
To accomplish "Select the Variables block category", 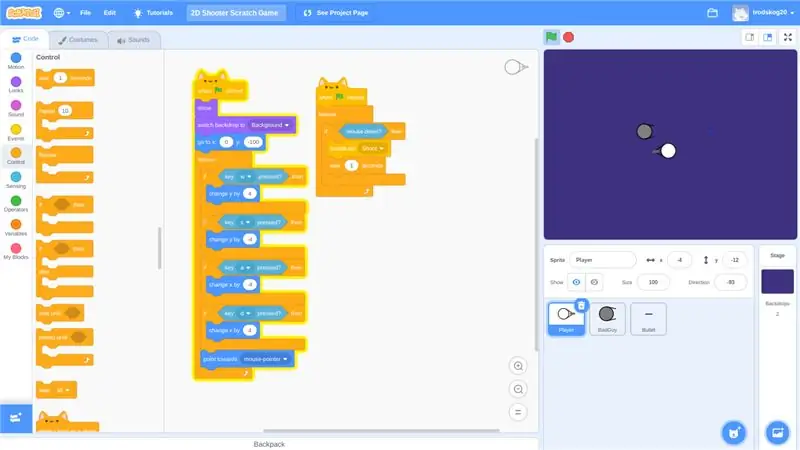I will [x=16, y=228].
